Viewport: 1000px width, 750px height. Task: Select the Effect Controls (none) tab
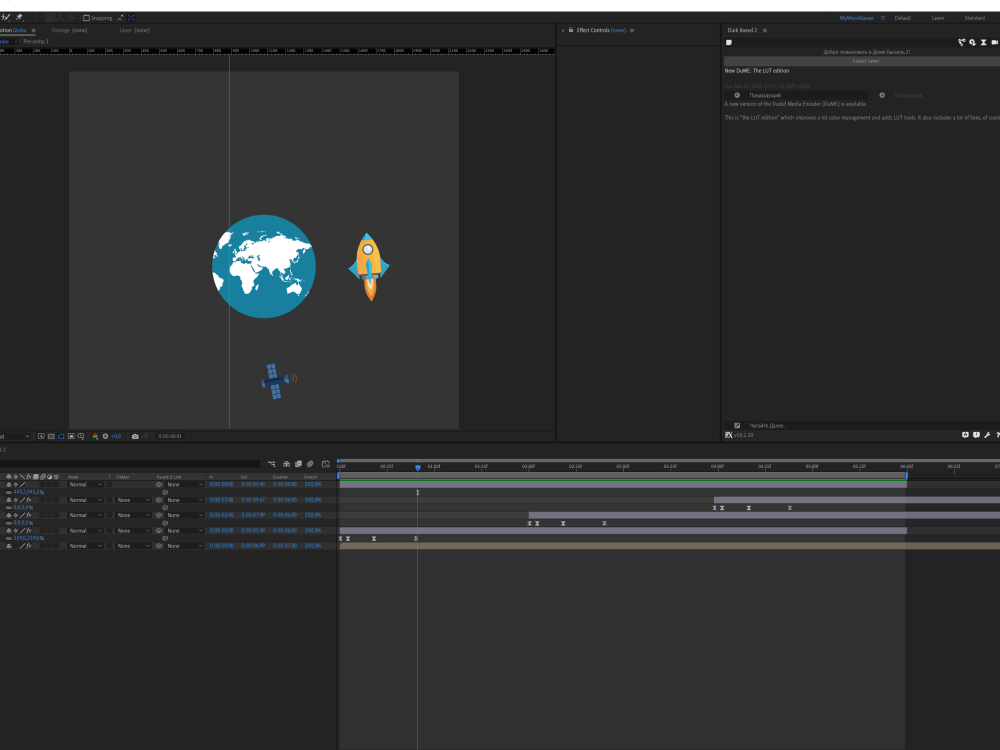601,30
